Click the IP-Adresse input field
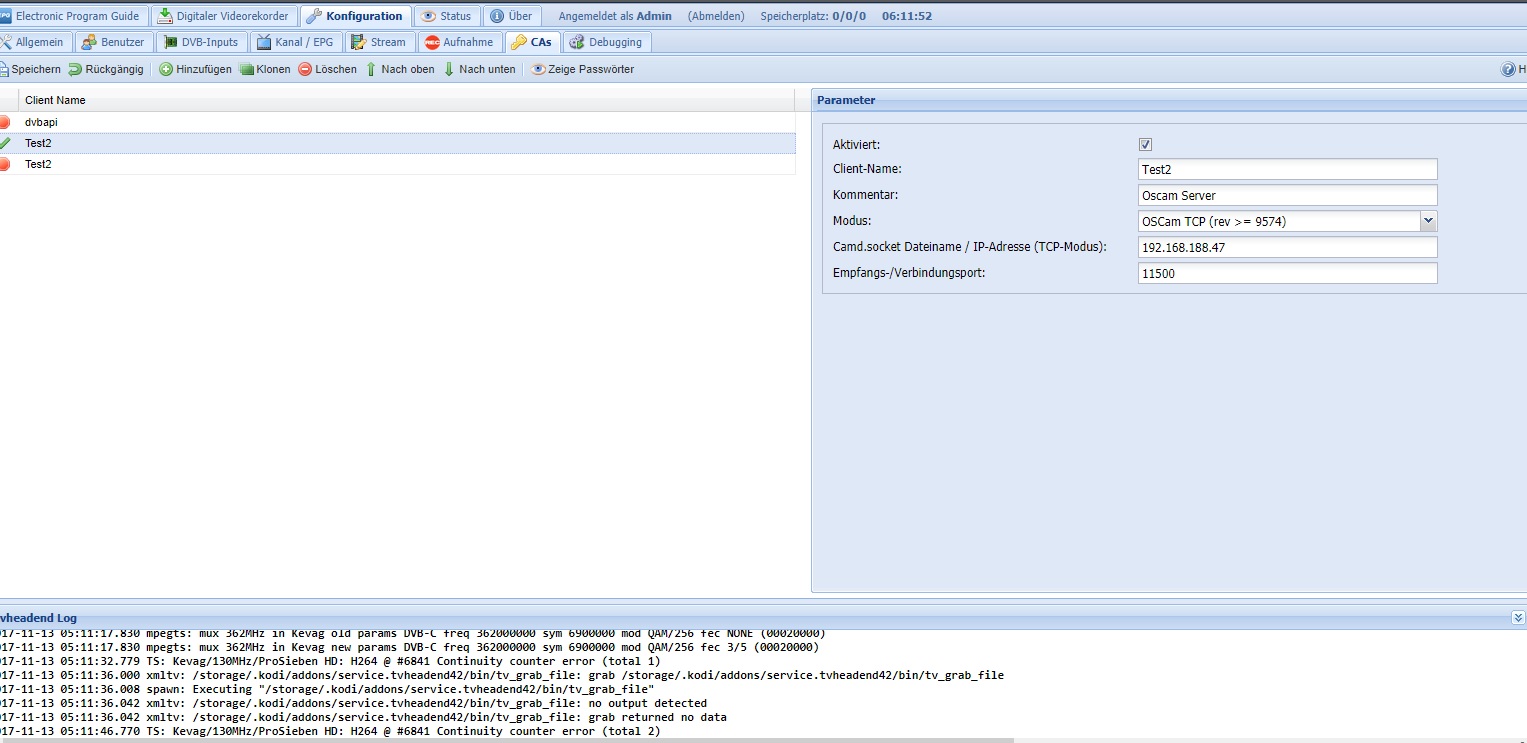The height and width of the screenshot is (743, 1527). click(x=1287, y=247)
